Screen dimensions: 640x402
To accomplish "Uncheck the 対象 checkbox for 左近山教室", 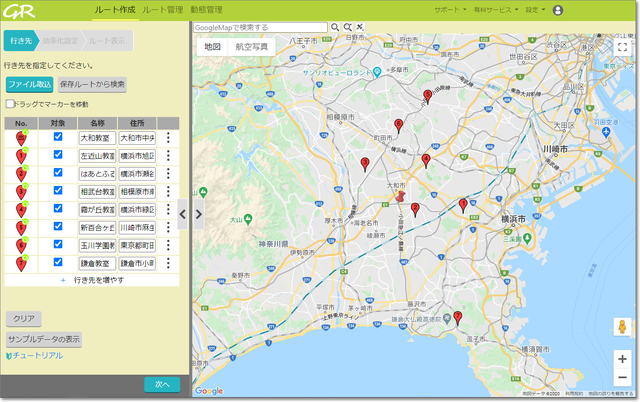I will coord(58,155).
